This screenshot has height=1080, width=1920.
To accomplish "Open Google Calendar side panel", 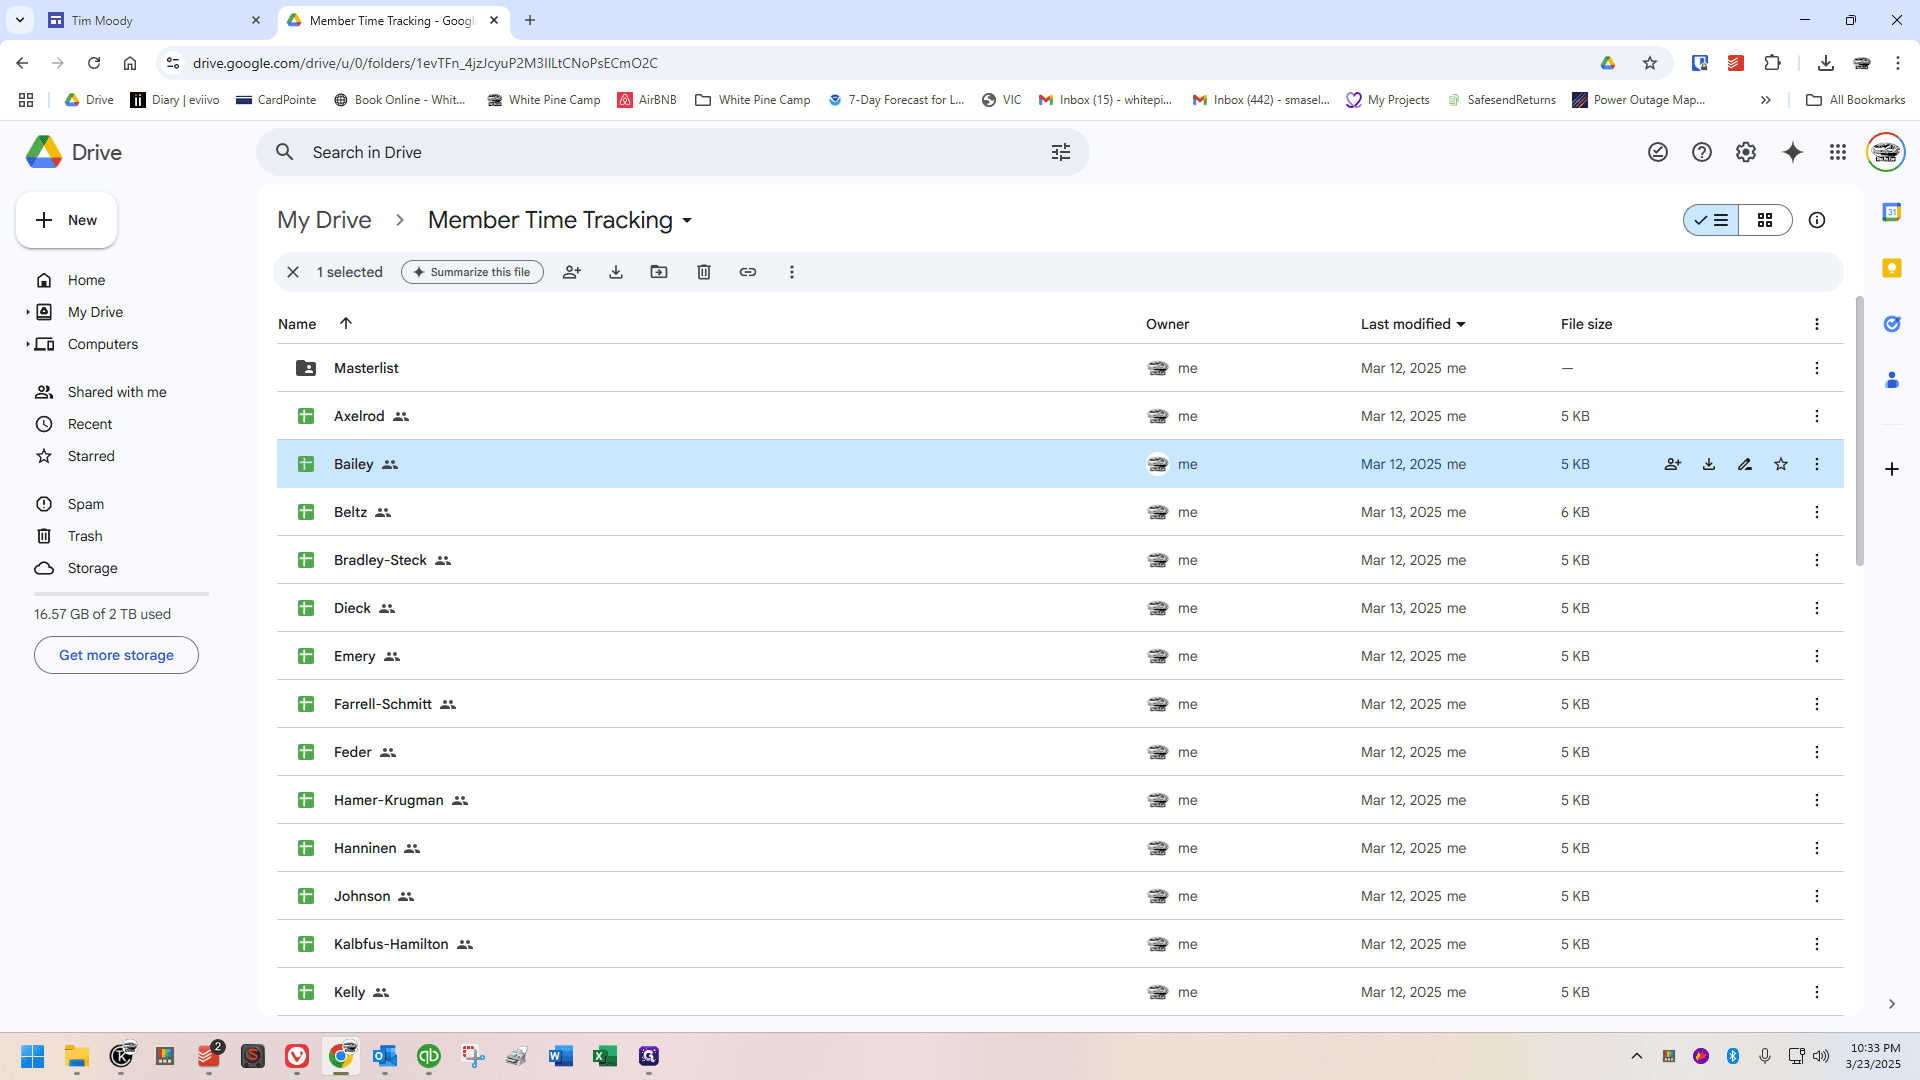I will tap(1892, 212).
